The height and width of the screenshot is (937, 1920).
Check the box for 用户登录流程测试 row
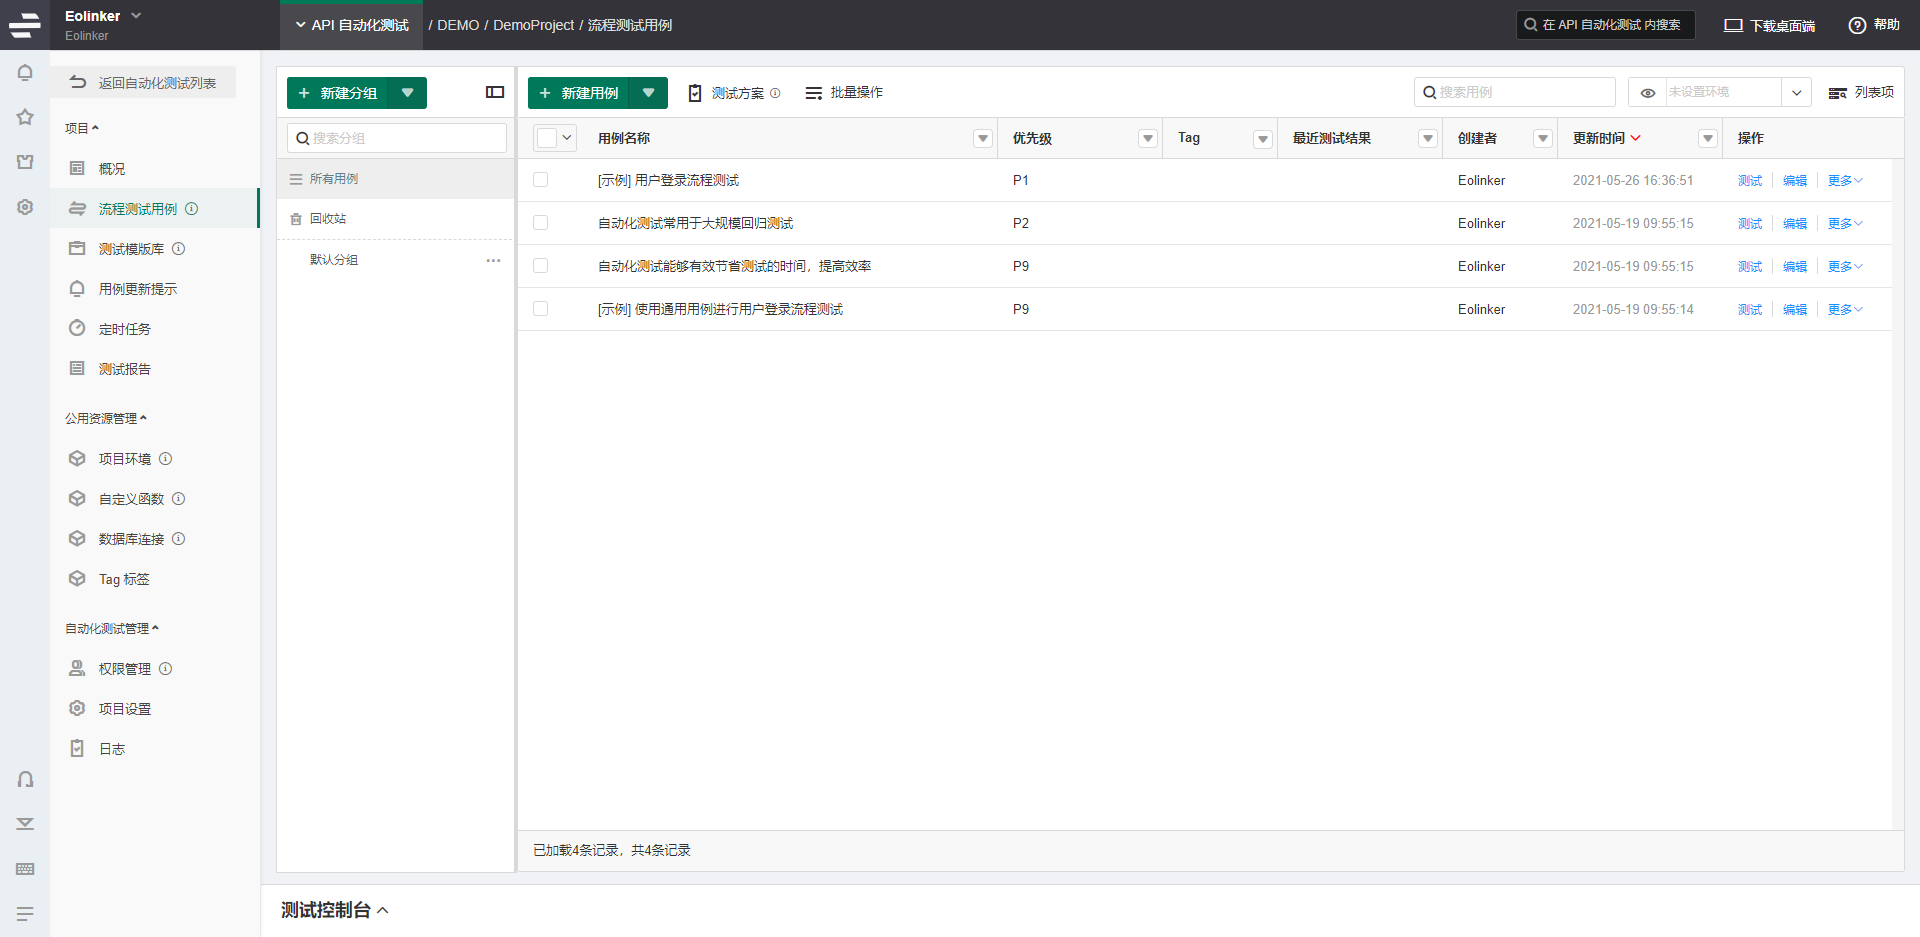[541, 180]
